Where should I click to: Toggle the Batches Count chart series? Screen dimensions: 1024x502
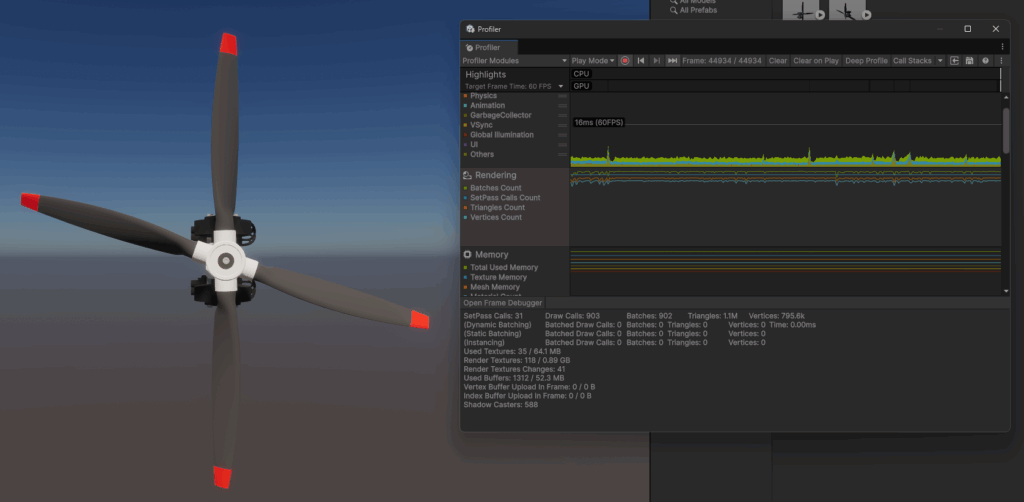point(495,188)
